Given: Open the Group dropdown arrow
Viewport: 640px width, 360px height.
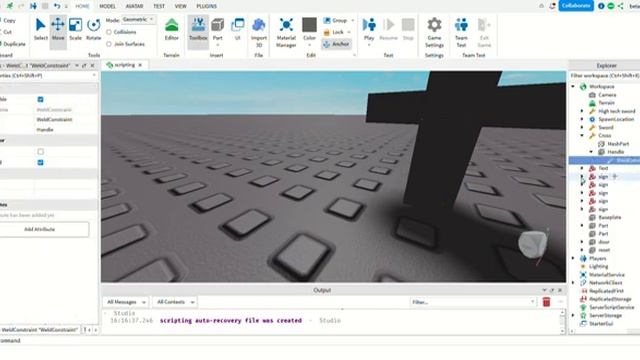Looking at the screenshot, I should pos(353,20).
